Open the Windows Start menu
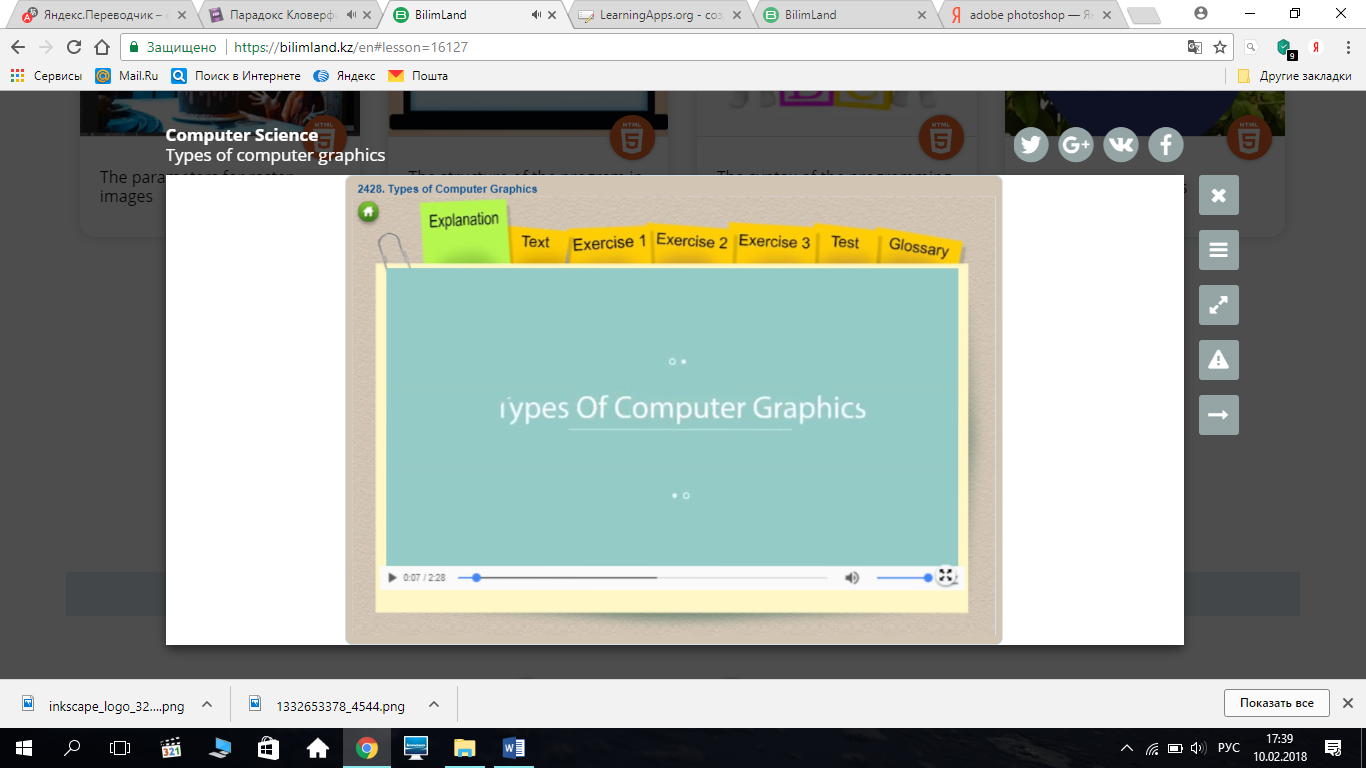The height and width of the screenshot is (768, 1366). click(24, 748)
